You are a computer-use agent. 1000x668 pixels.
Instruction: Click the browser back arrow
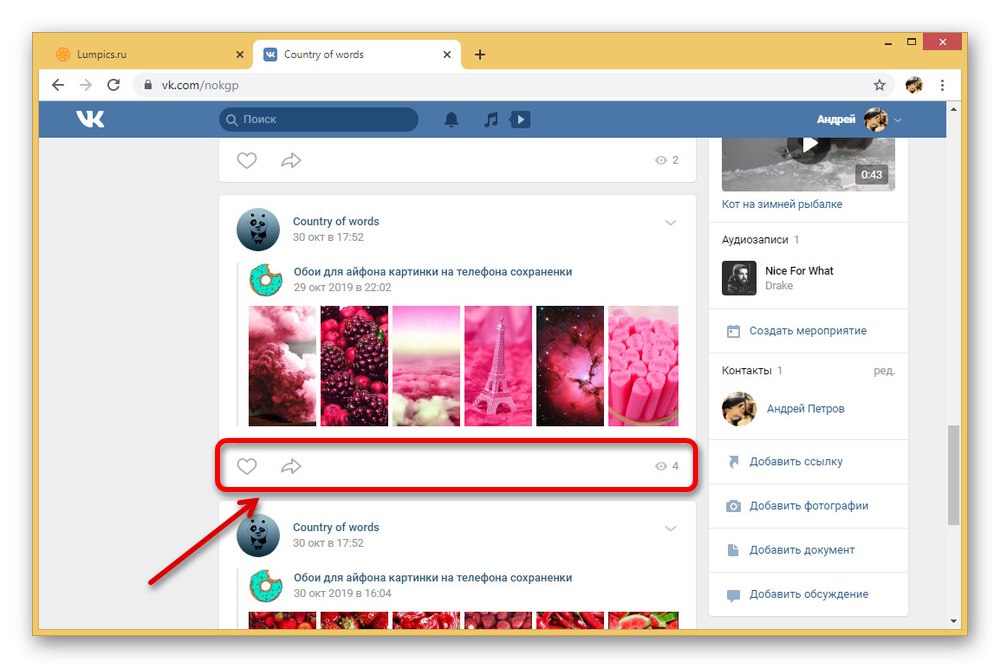[x=58, y=85]
